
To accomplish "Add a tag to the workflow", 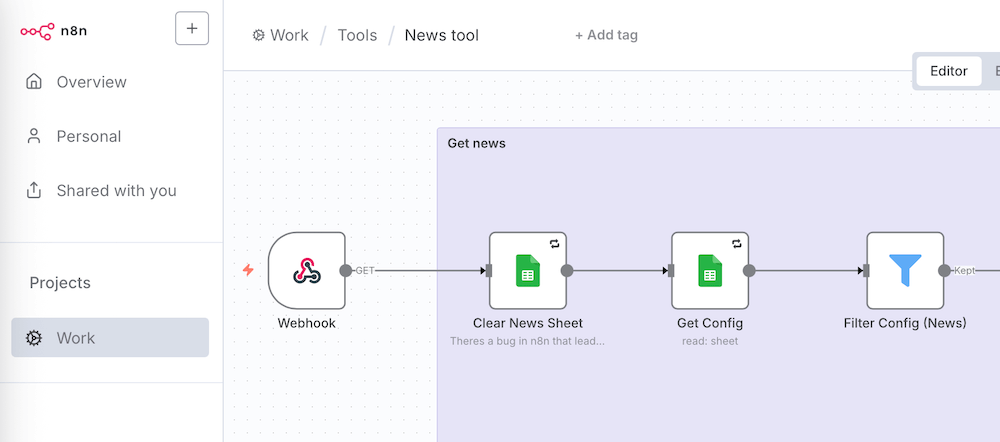I will 606,35.
